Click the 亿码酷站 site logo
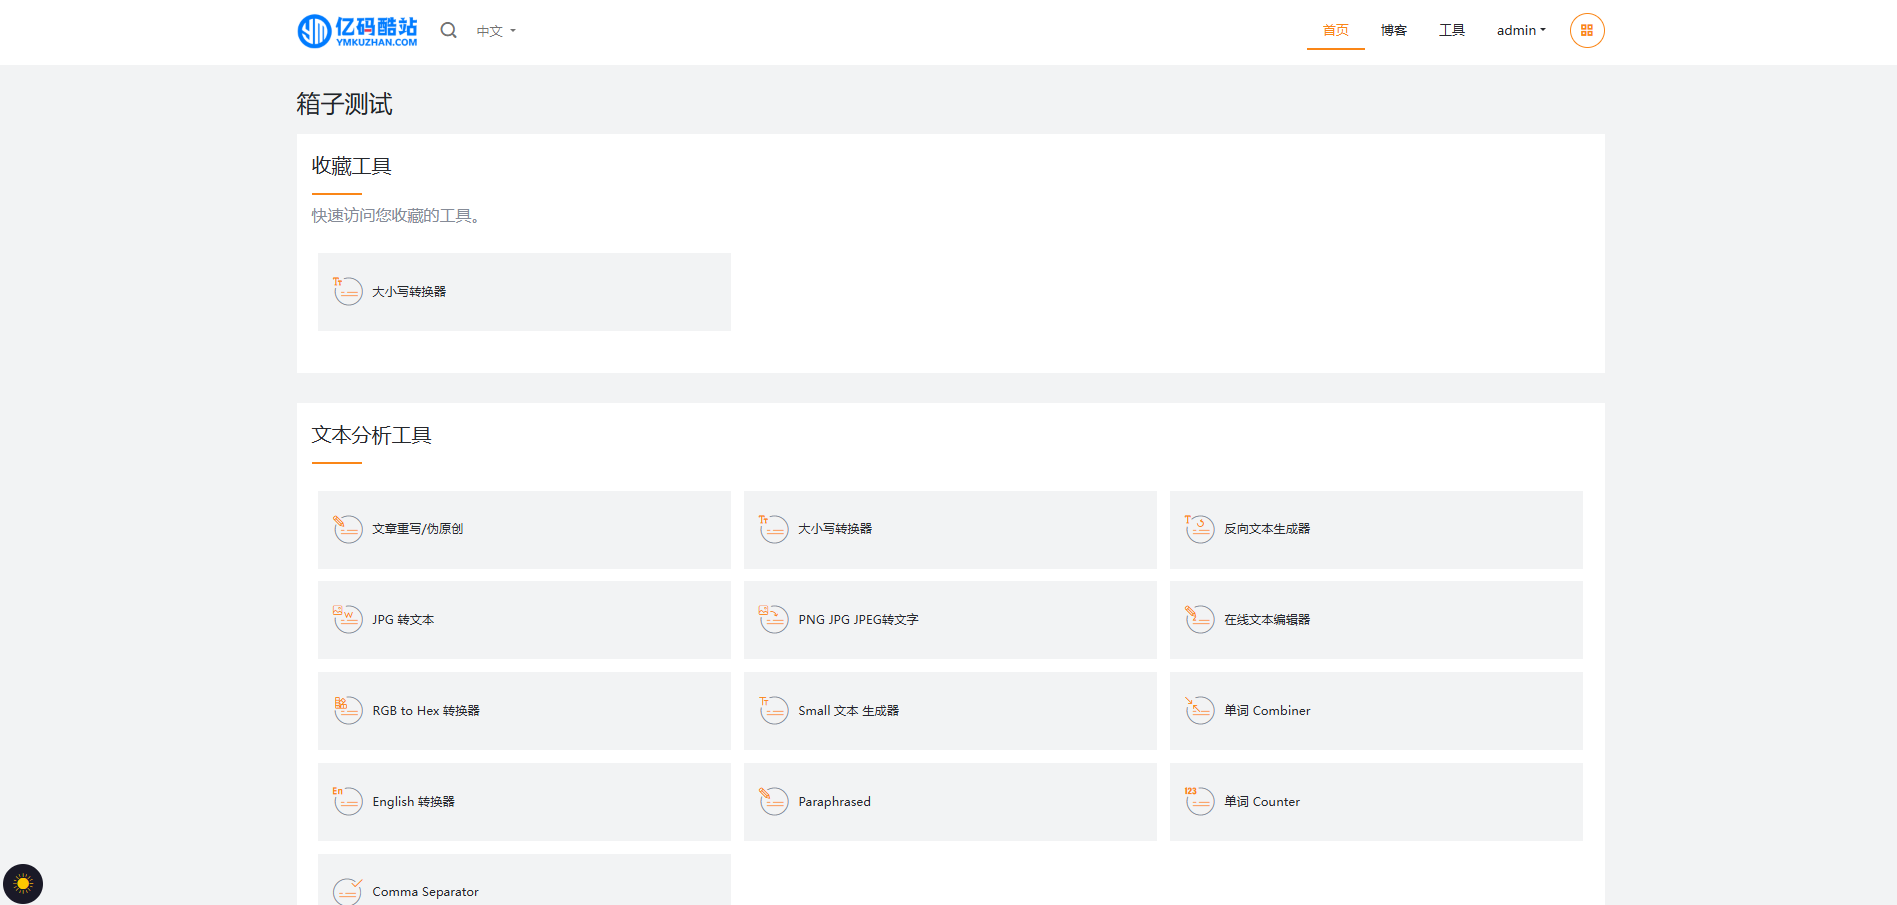Image resolution: width=1897 pixels, height=905 pixels. pyautogui.click(x=357, y=31)
